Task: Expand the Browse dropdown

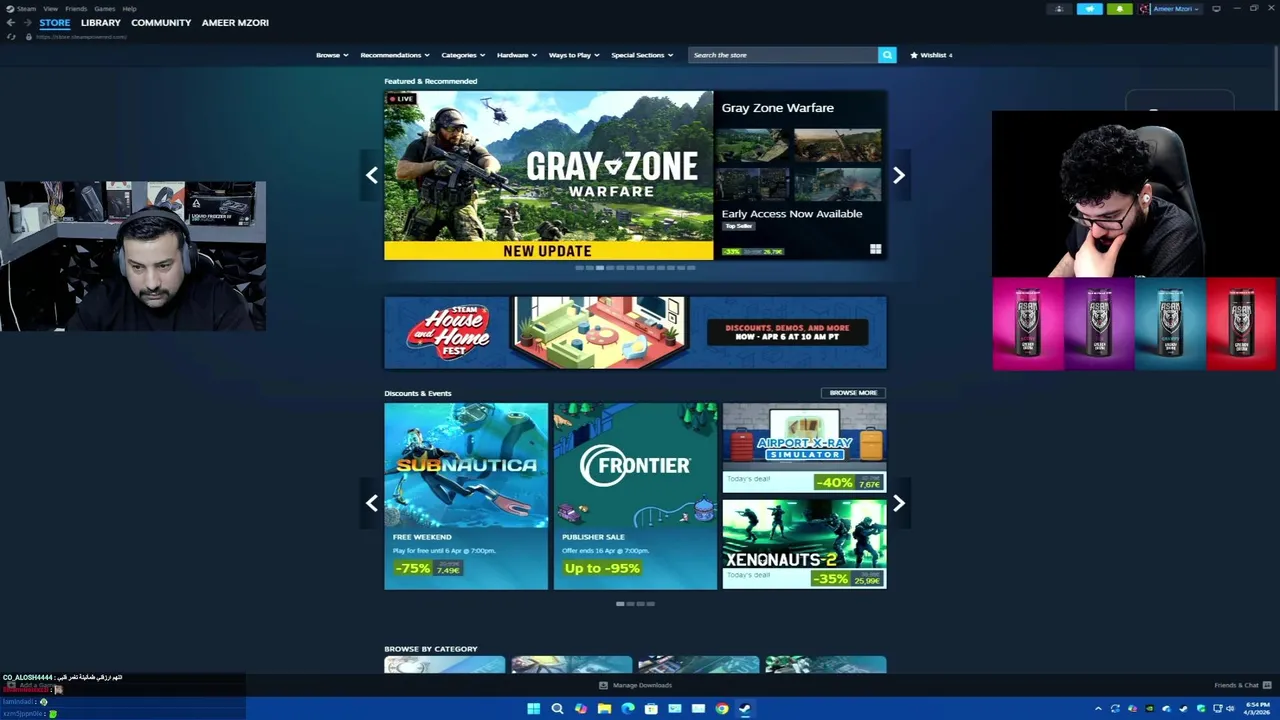Action: (332, 55)
